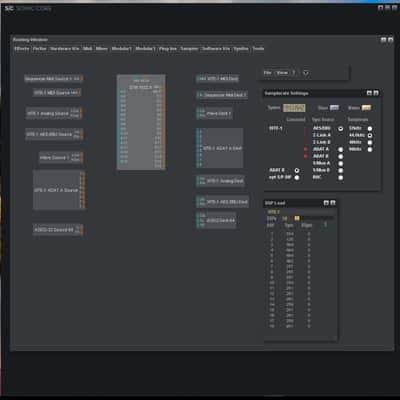Set samplerate to 32kHz
The image size is (400, 400).
click(x=370, y=128)
